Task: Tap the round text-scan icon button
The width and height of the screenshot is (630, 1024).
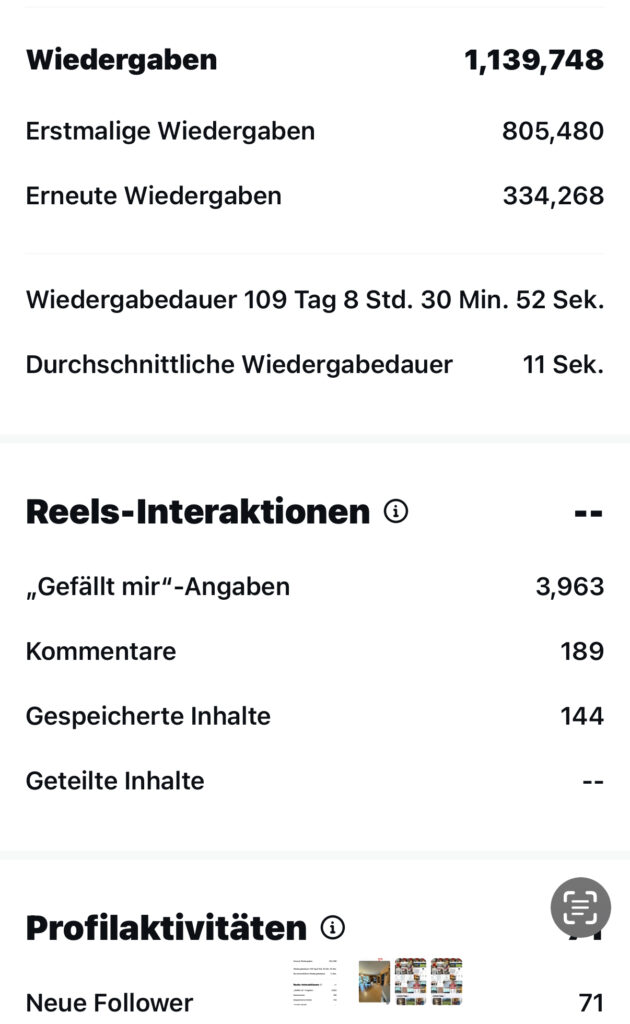Action: tap(580, 907)
